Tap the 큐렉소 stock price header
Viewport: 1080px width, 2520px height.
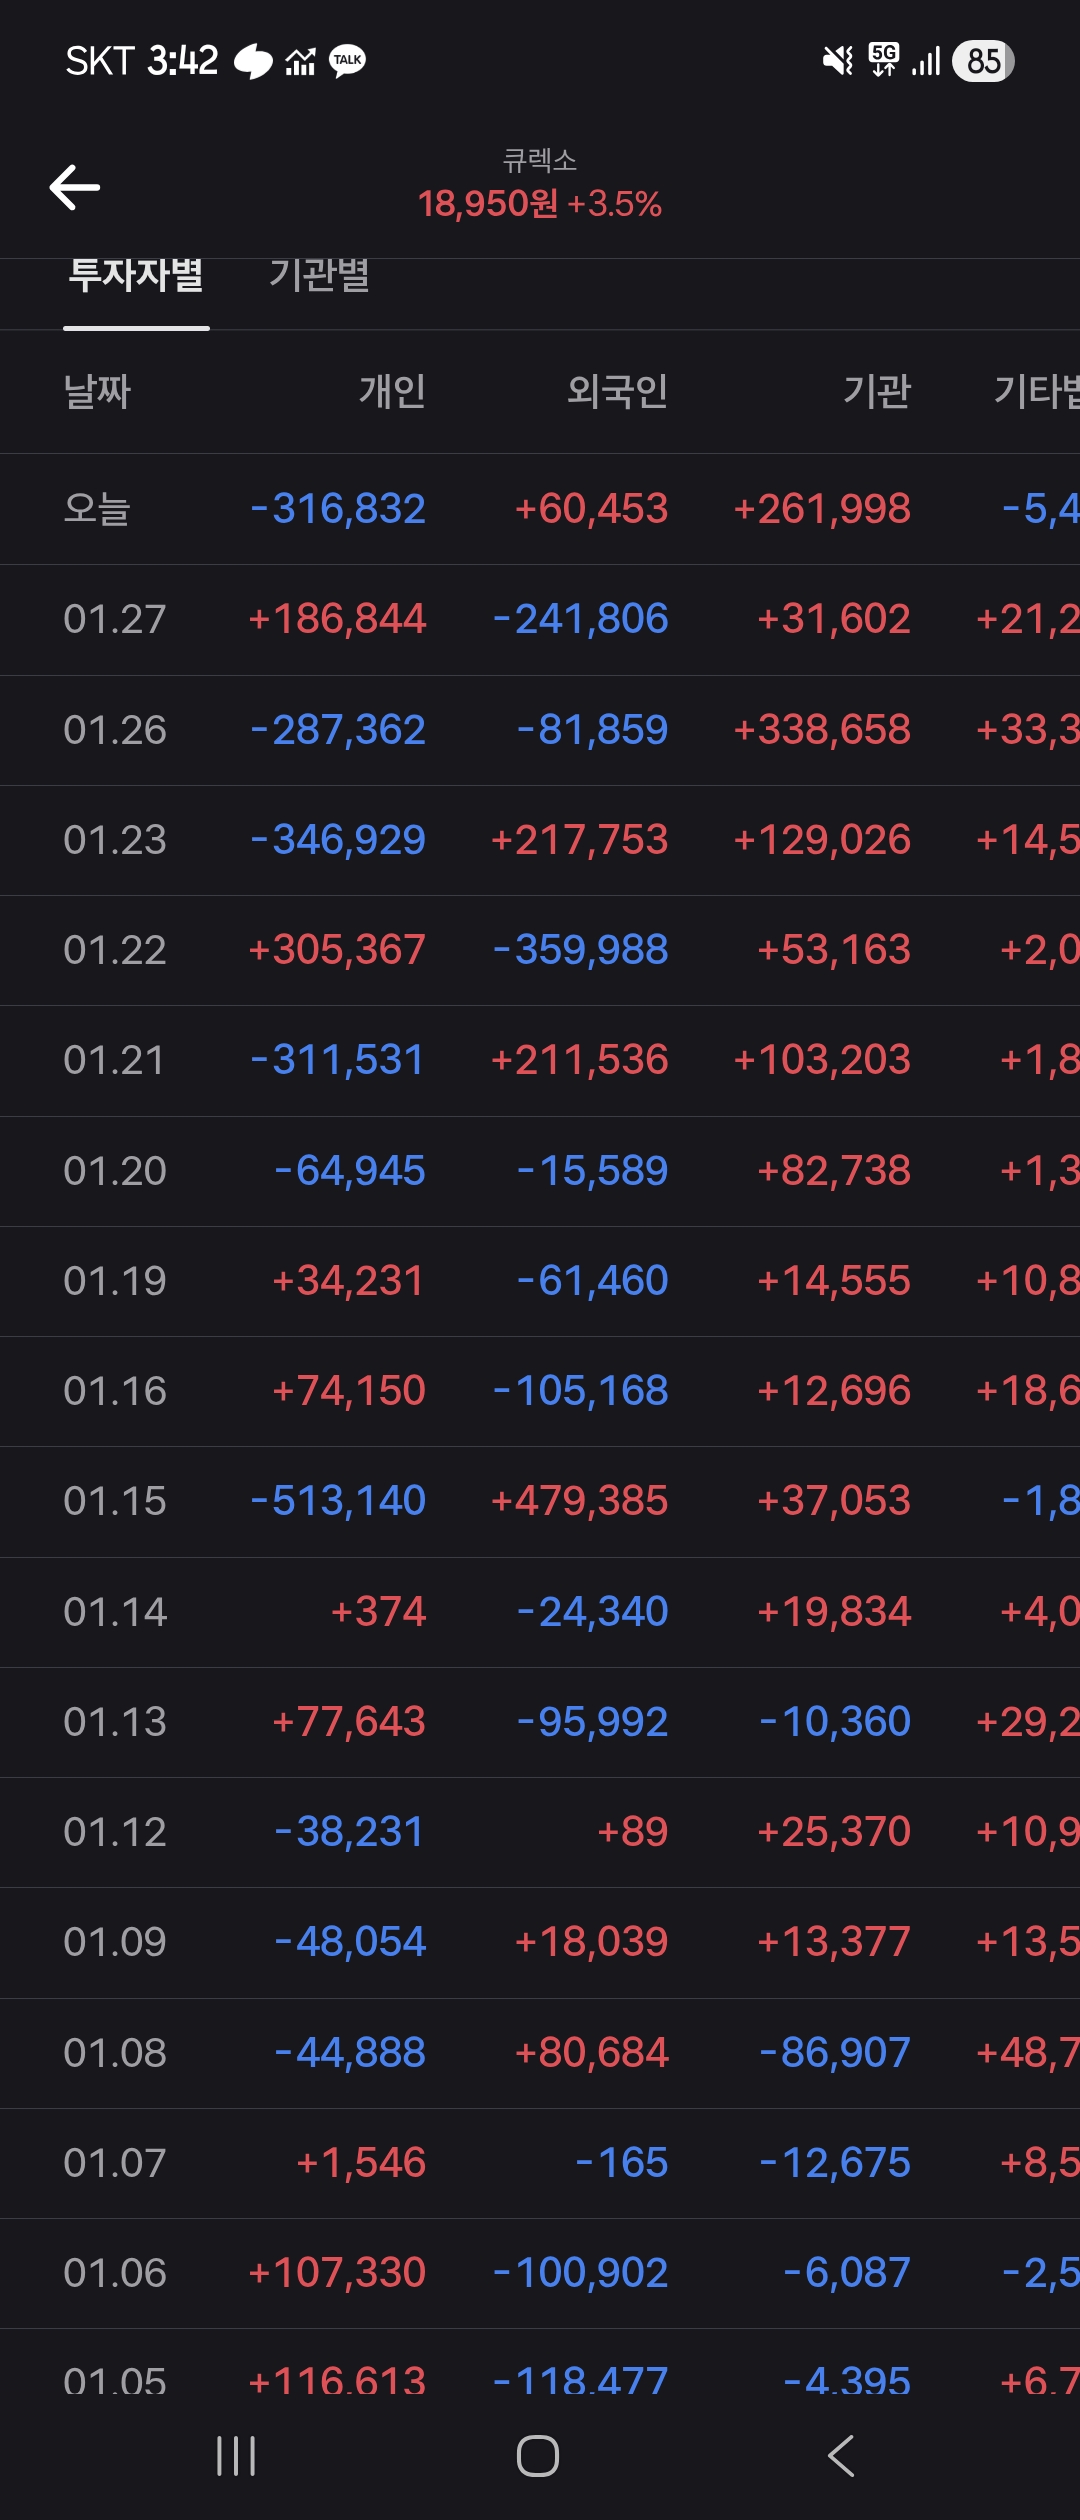[539, 185]
